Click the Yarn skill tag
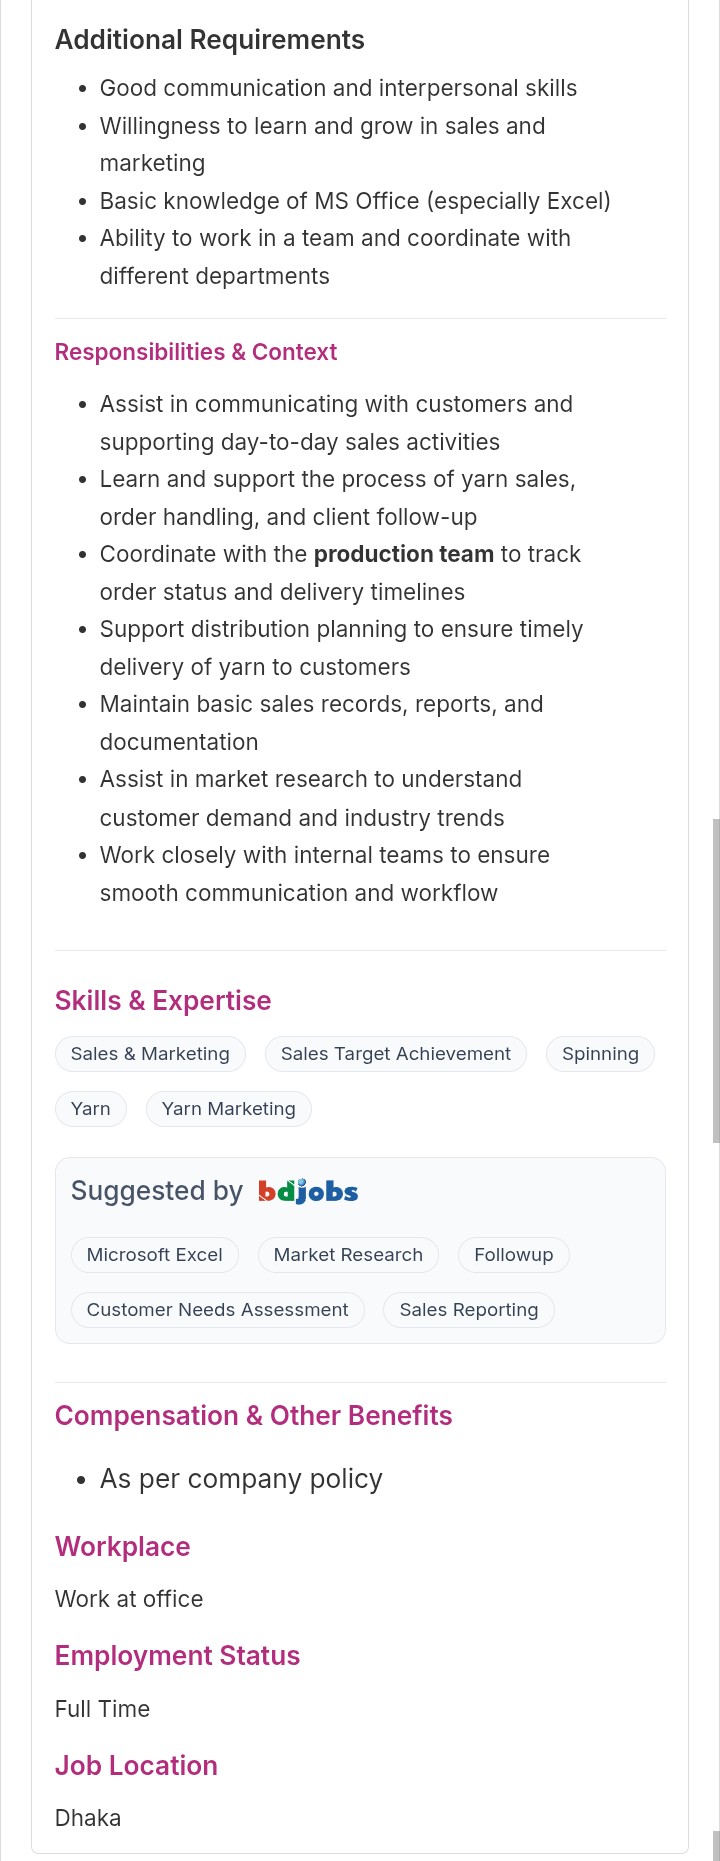This screenshot has width=720, height=1861. tap(91, 1109)
